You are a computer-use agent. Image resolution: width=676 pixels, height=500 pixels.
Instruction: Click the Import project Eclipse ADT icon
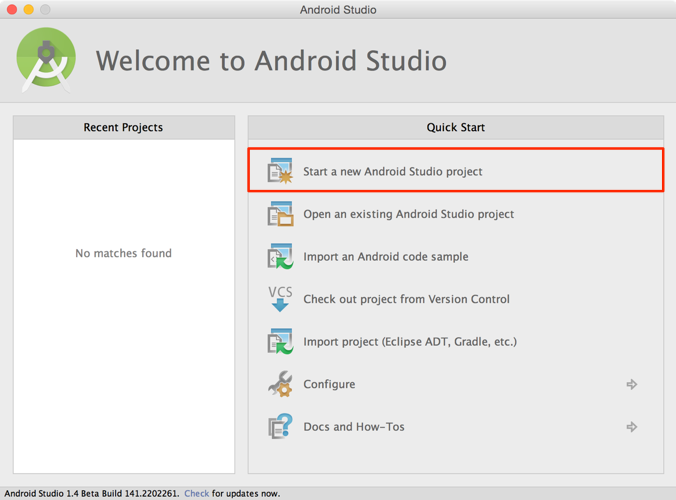click(x=280, y=341)
